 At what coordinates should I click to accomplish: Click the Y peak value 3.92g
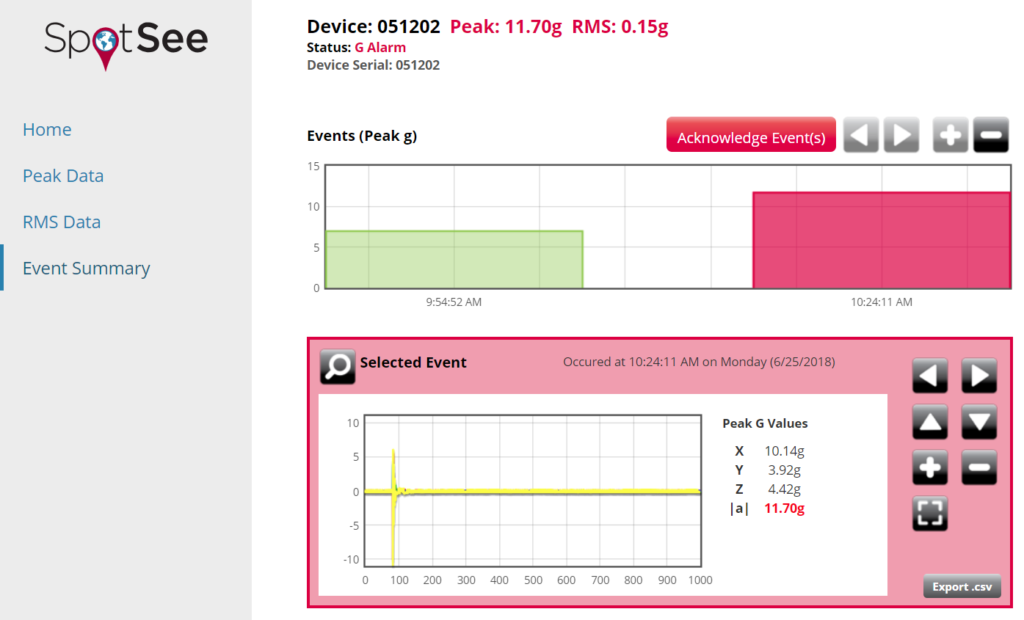(x=784, y=470)
